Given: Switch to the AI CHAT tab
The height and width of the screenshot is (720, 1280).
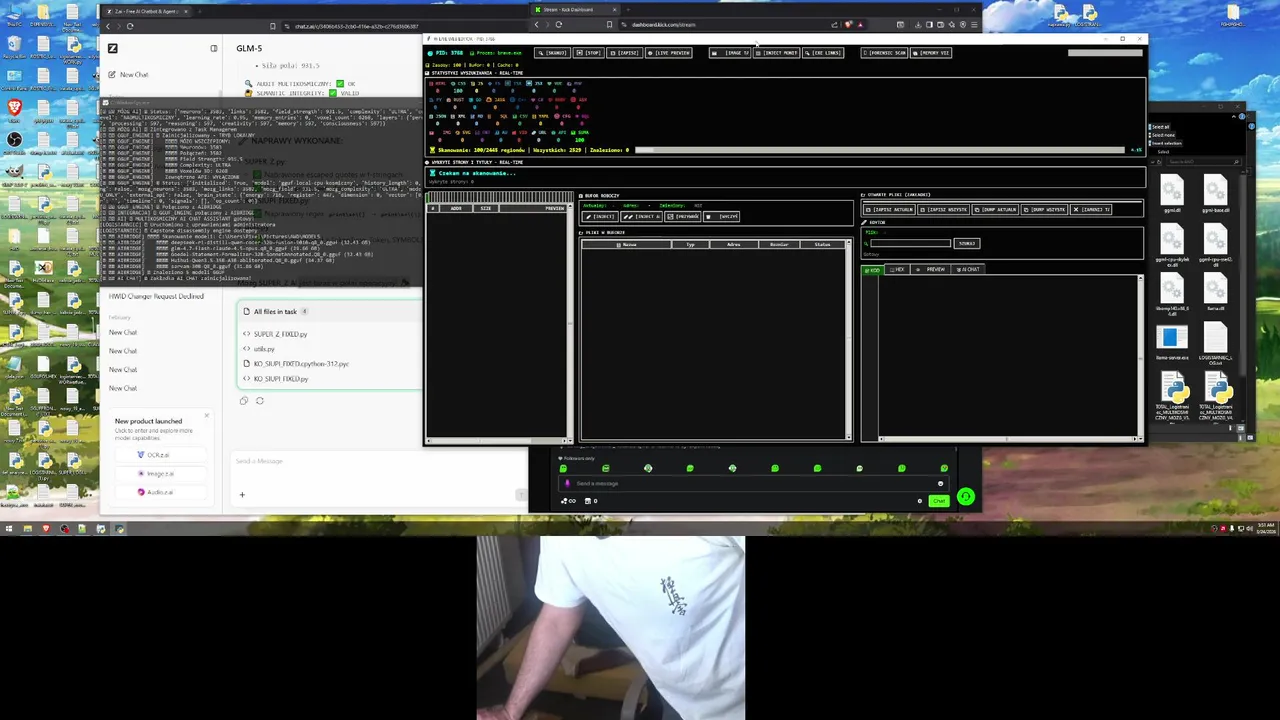Looking at the screenshot, I should [969, 270].
